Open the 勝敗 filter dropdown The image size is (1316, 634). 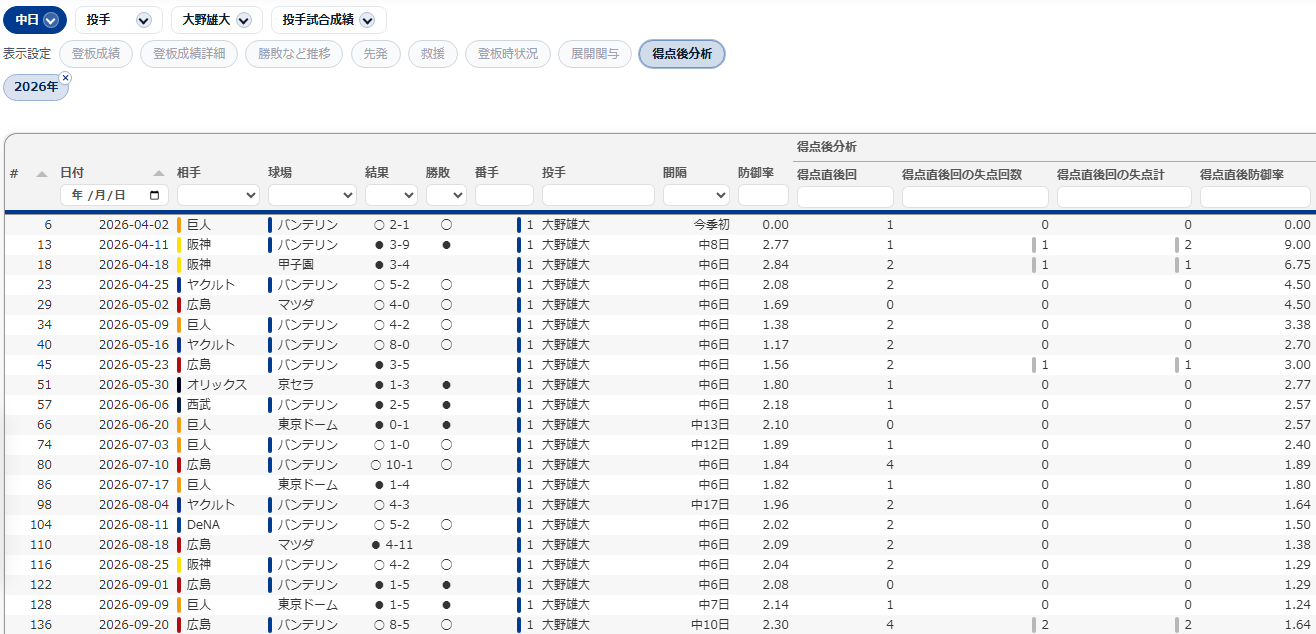pos(446,195)
